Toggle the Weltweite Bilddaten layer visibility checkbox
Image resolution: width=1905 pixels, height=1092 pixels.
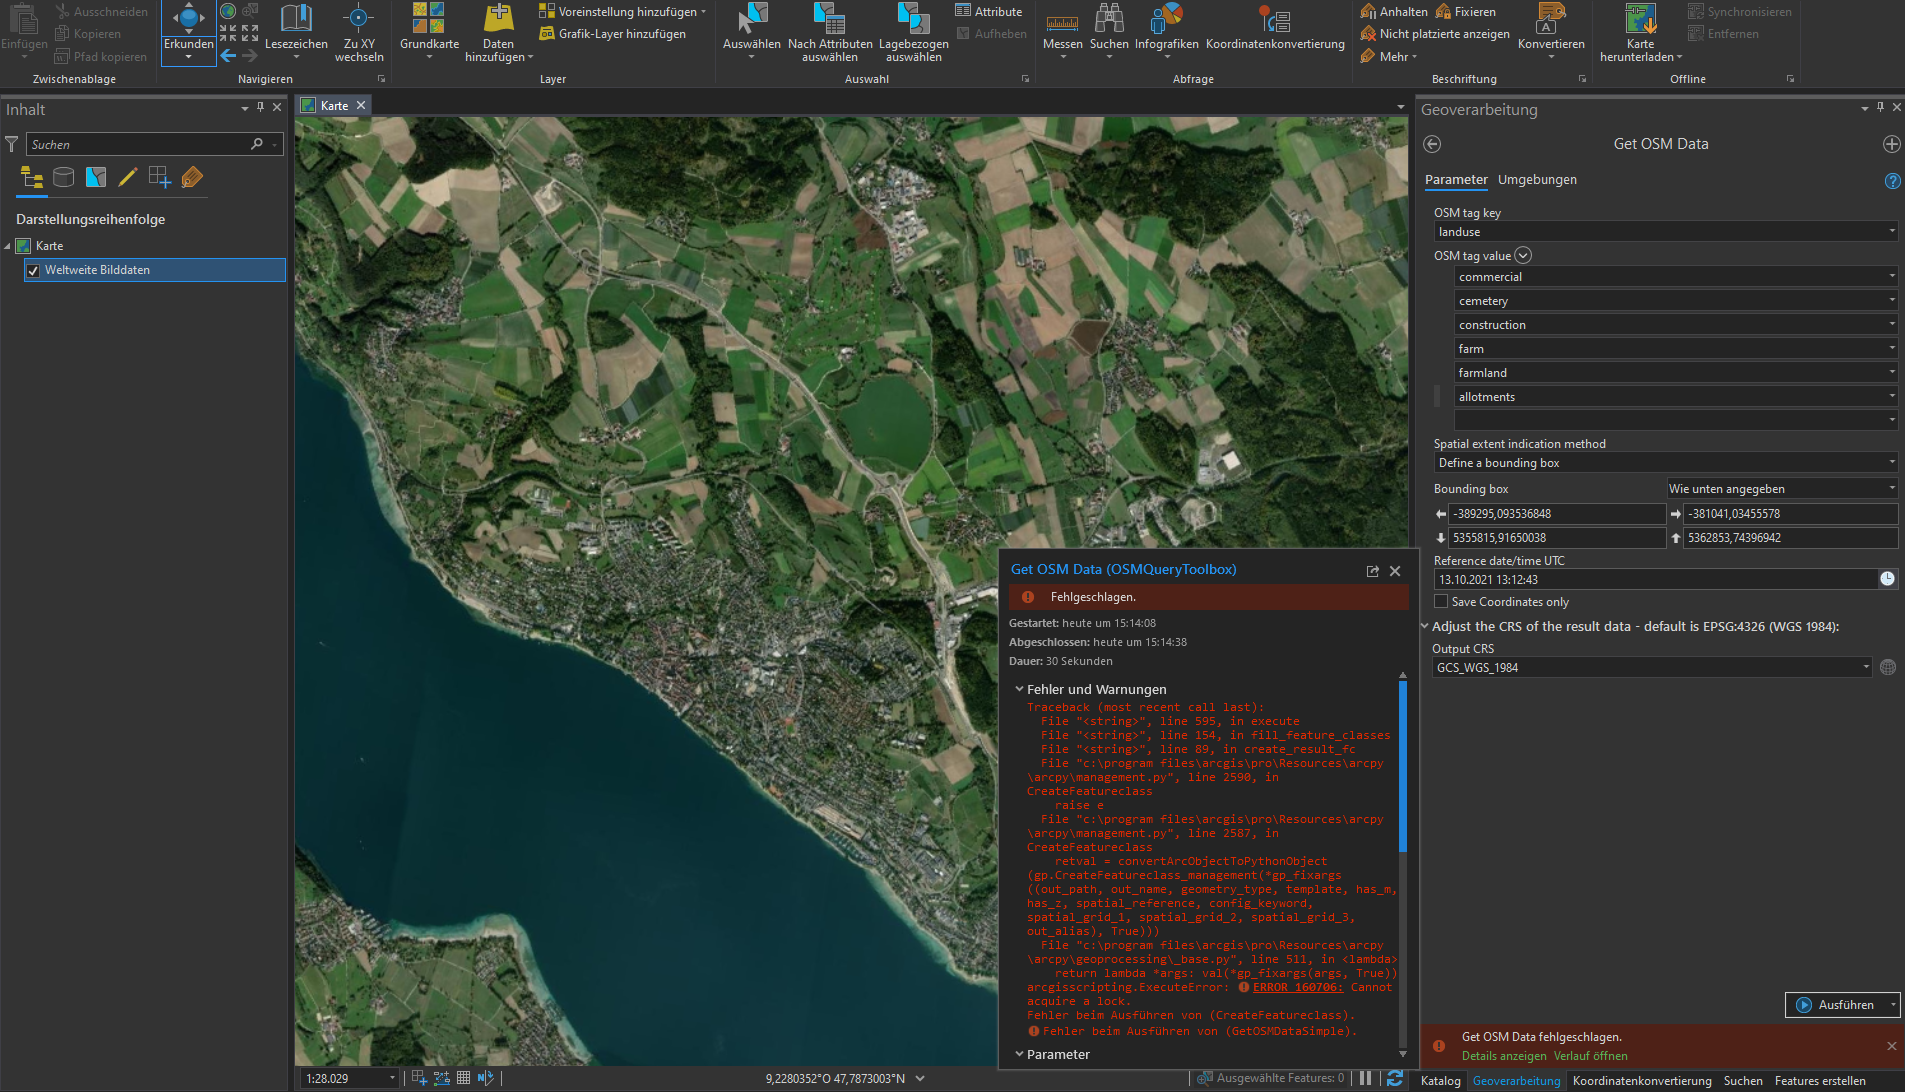33,271
